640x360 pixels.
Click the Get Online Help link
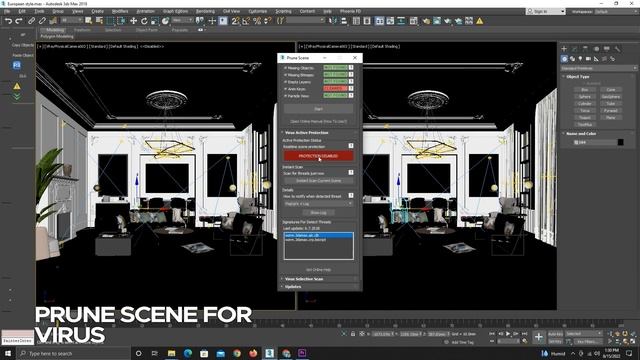[x=318, y=269]
